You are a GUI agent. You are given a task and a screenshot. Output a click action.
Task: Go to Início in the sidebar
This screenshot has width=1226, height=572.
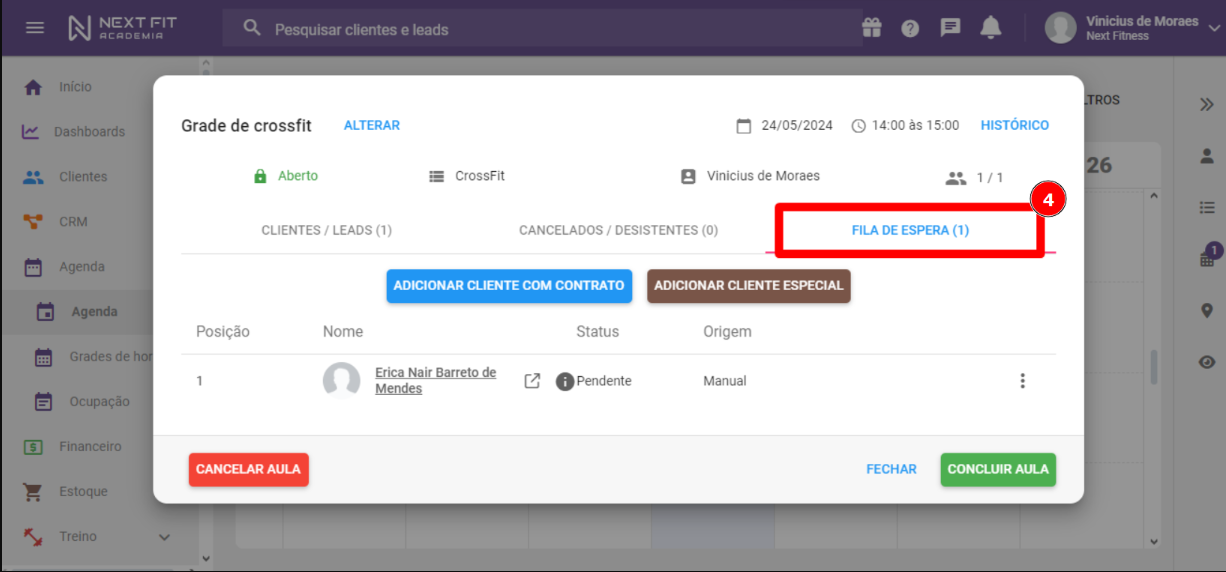coord(75,87)
